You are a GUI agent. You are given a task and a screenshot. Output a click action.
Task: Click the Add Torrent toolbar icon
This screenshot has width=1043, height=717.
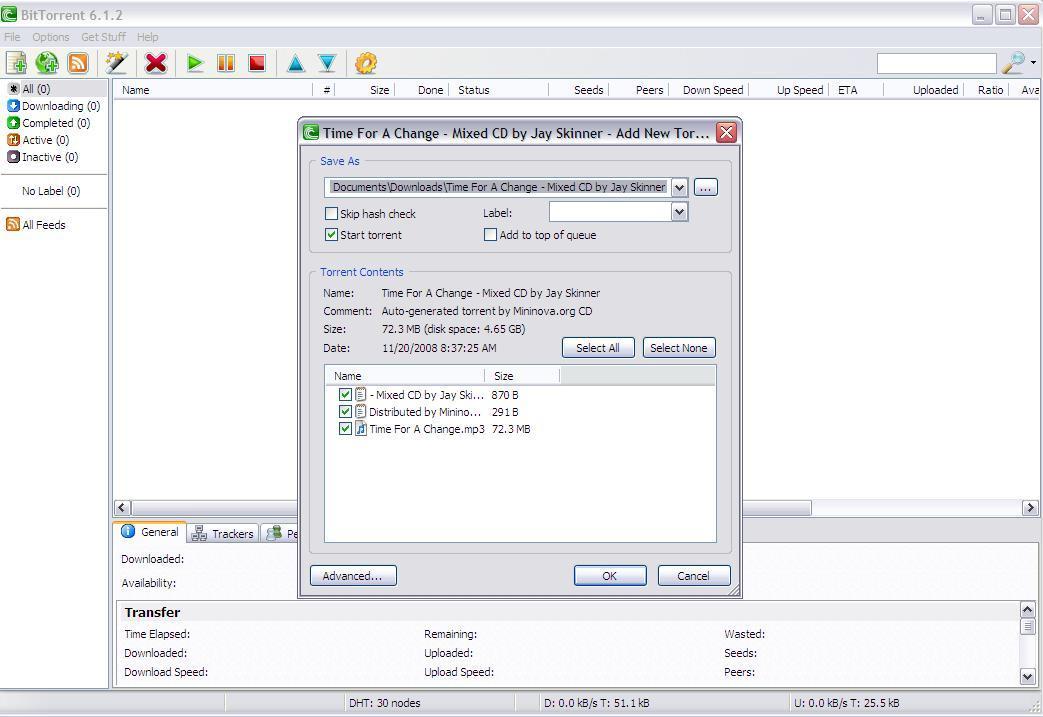tap(16, 63)
